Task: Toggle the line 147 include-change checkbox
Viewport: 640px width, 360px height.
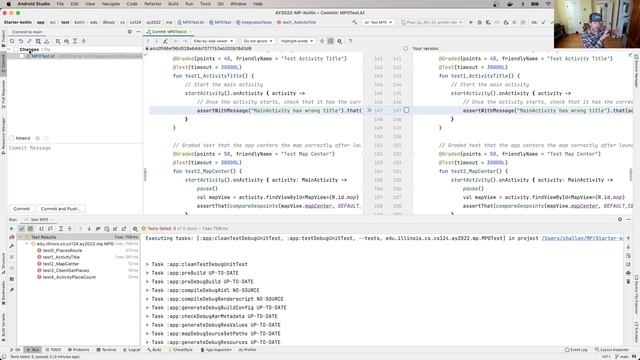Action: (406, 110)
